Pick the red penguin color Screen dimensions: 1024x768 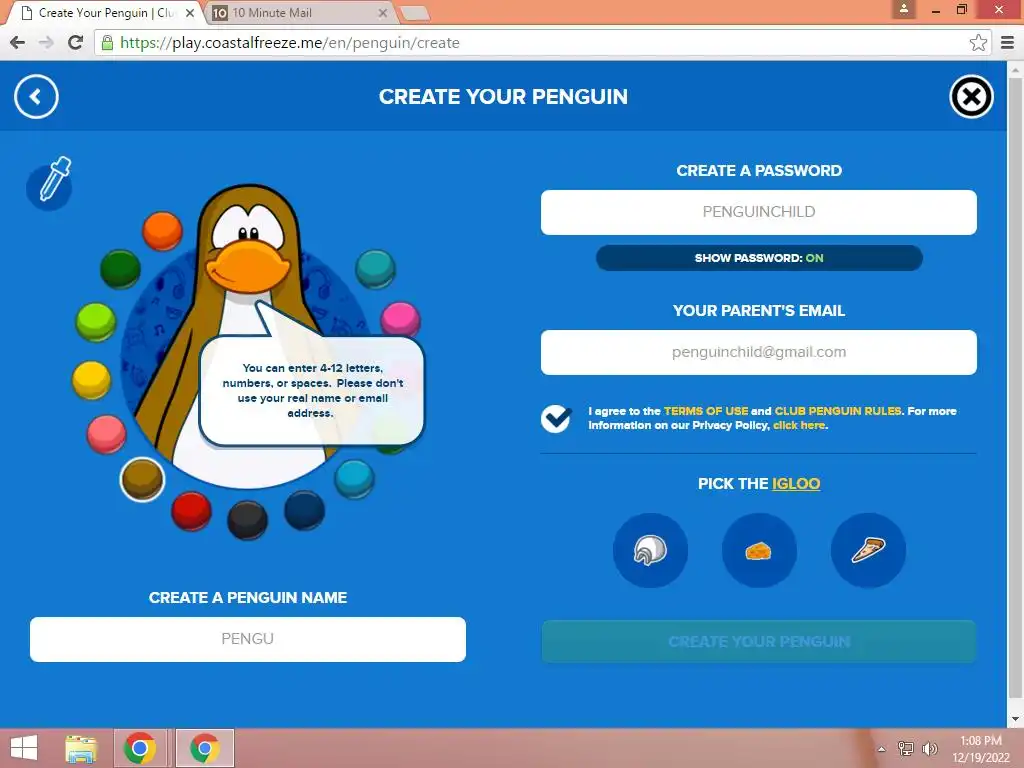[x=191, y=511]
